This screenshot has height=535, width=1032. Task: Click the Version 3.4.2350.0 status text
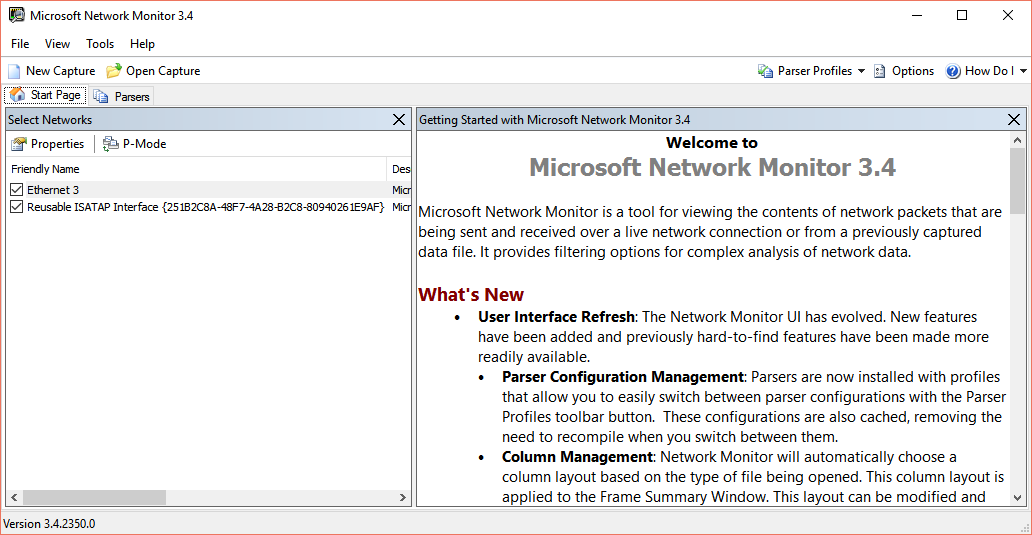49,524
